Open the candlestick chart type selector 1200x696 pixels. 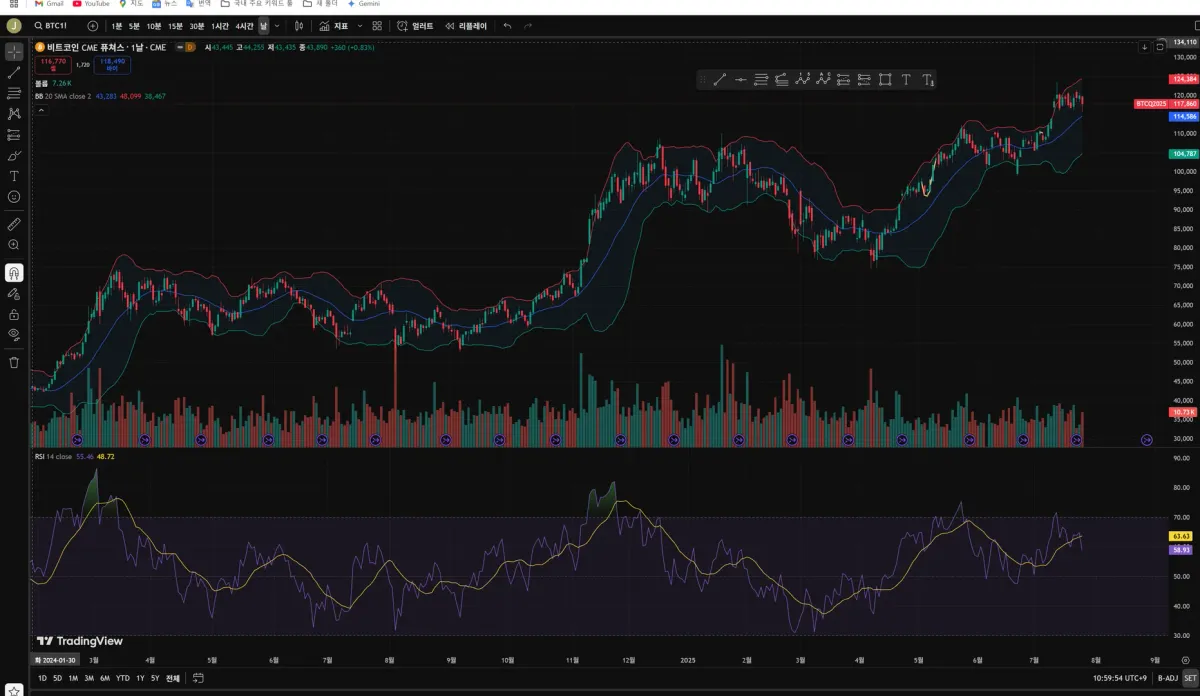[x=299, y=26]
